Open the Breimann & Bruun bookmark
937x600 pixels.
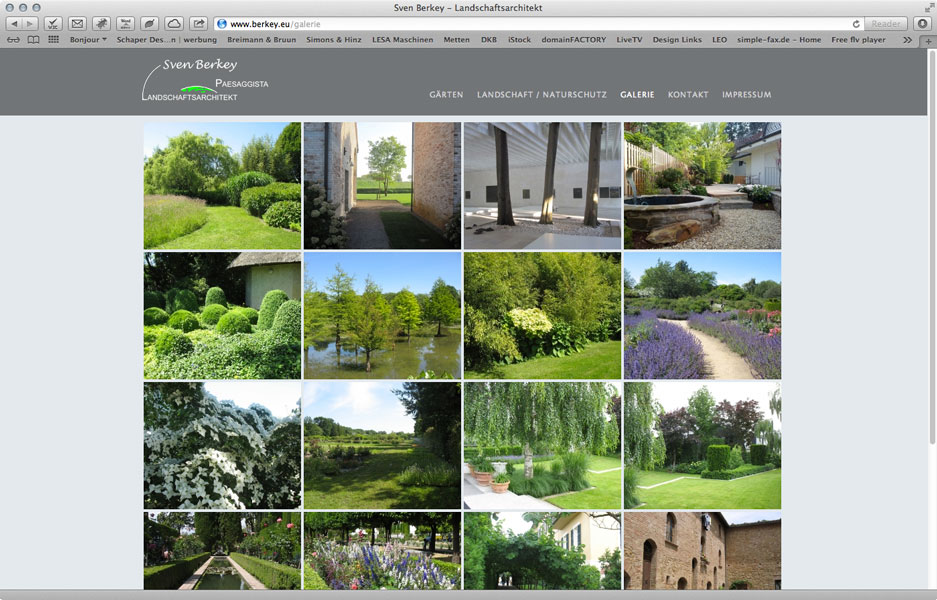[261, 39]
